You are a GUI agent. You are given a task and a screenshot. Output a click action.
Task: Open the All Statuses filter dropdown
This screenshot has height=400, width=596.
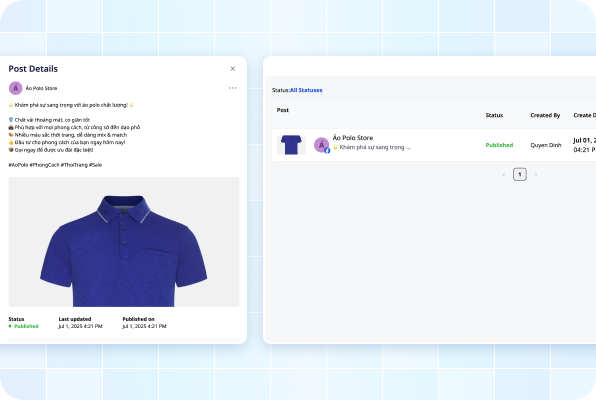(306, 90)
